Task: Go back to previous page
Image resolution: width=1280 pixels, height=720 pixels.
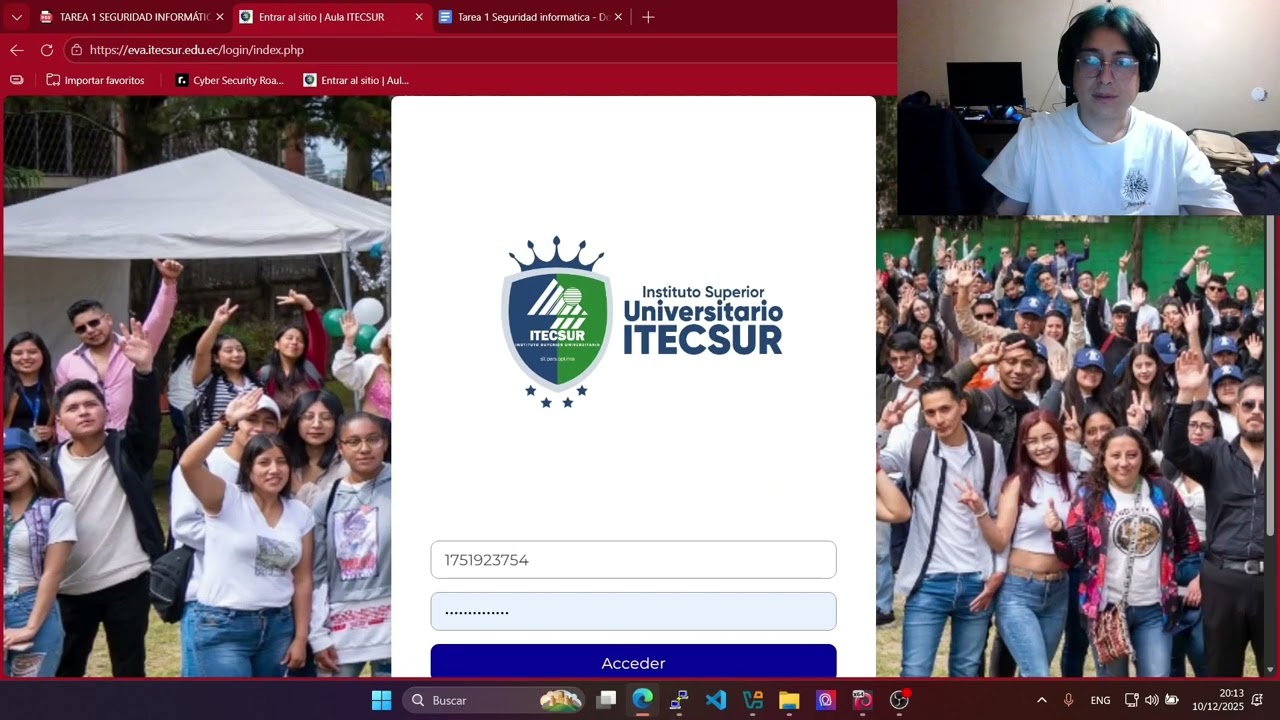Action: (x=17, y=50)
